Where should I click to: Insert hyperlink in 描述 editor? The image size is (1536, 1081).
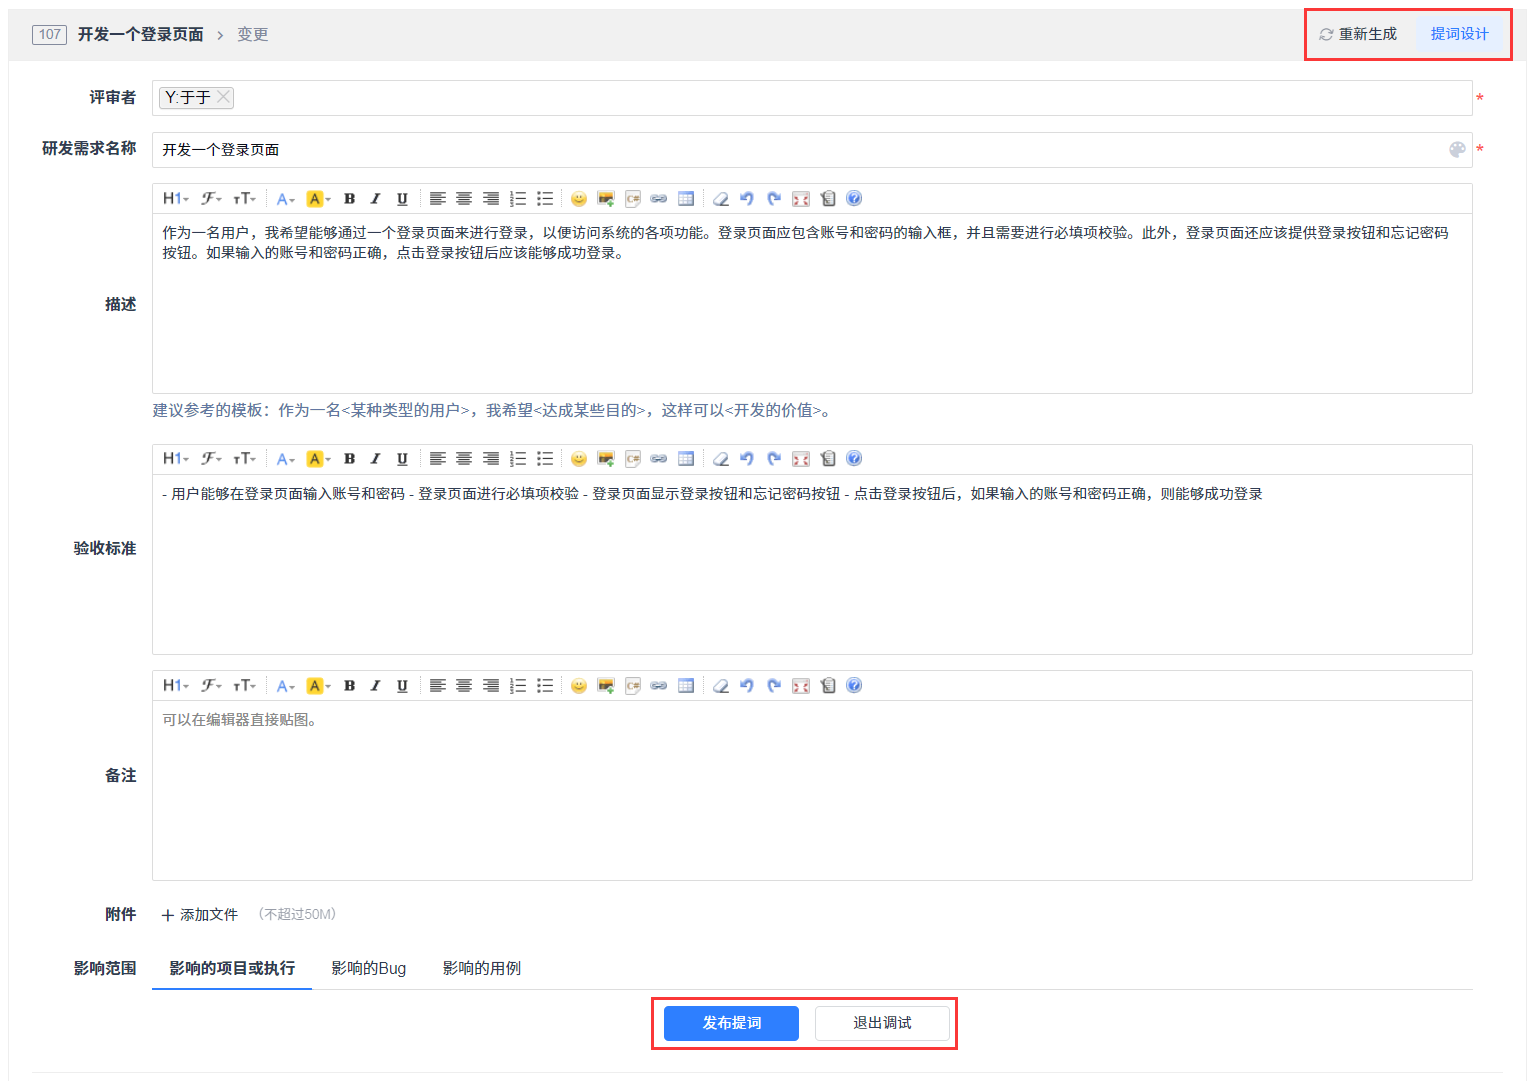[659, 199]
